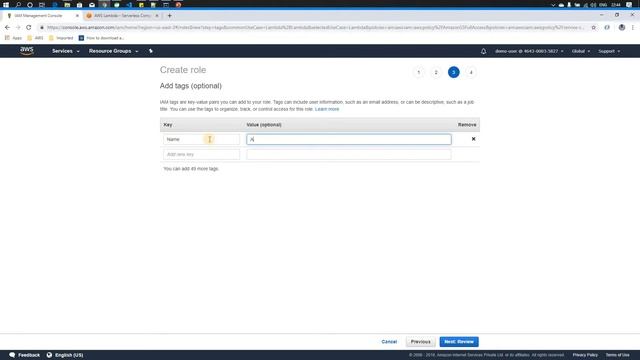Screen dimensions: 640x360
Task: Open the Privacy Policy link
Action: click(585, 355)
